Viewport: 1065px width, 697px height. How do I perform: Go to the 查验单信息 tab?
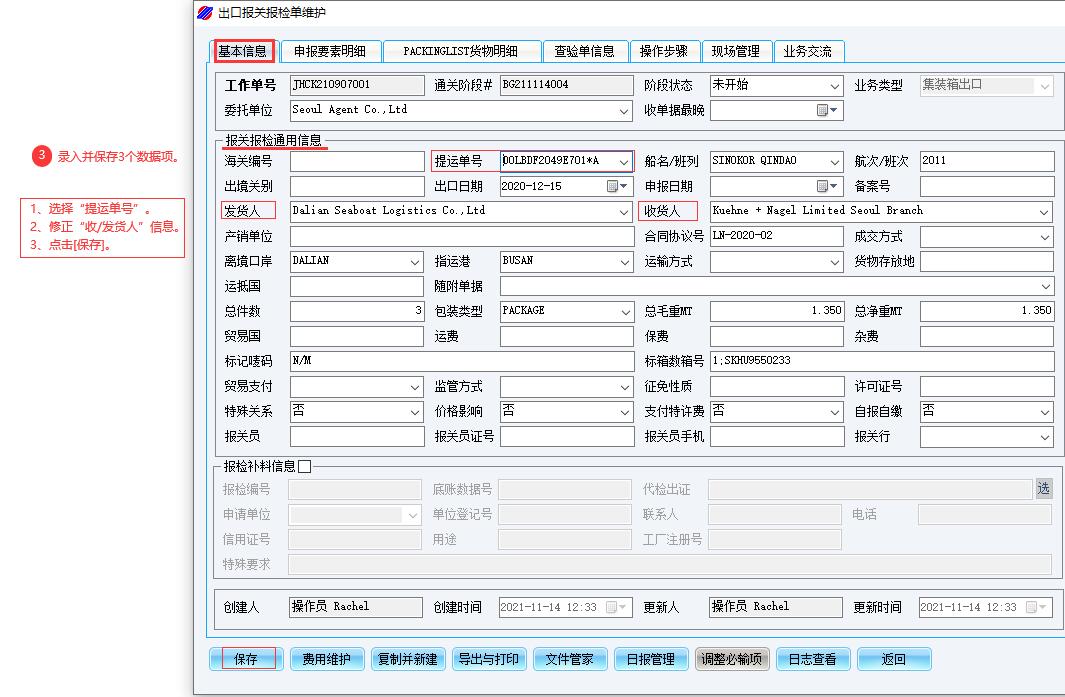(x=585, y=51)
